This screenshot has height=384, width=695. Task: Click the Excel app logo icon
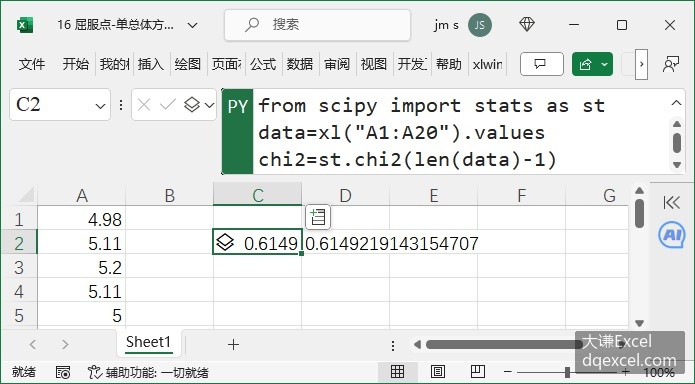click(x=25, y=25)
